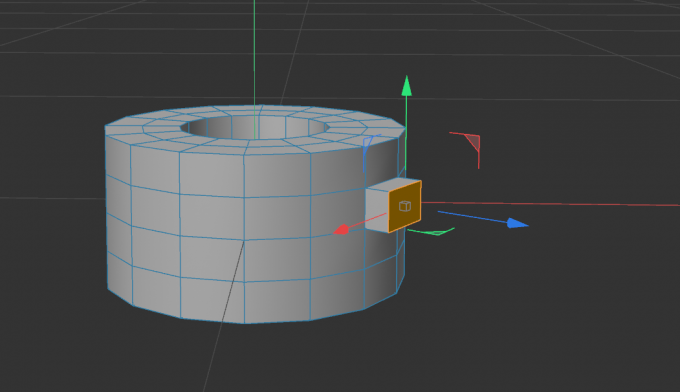Click the small cube icon on orange face
The height and width of the screenshot is (392, 680).
(405, 206)
